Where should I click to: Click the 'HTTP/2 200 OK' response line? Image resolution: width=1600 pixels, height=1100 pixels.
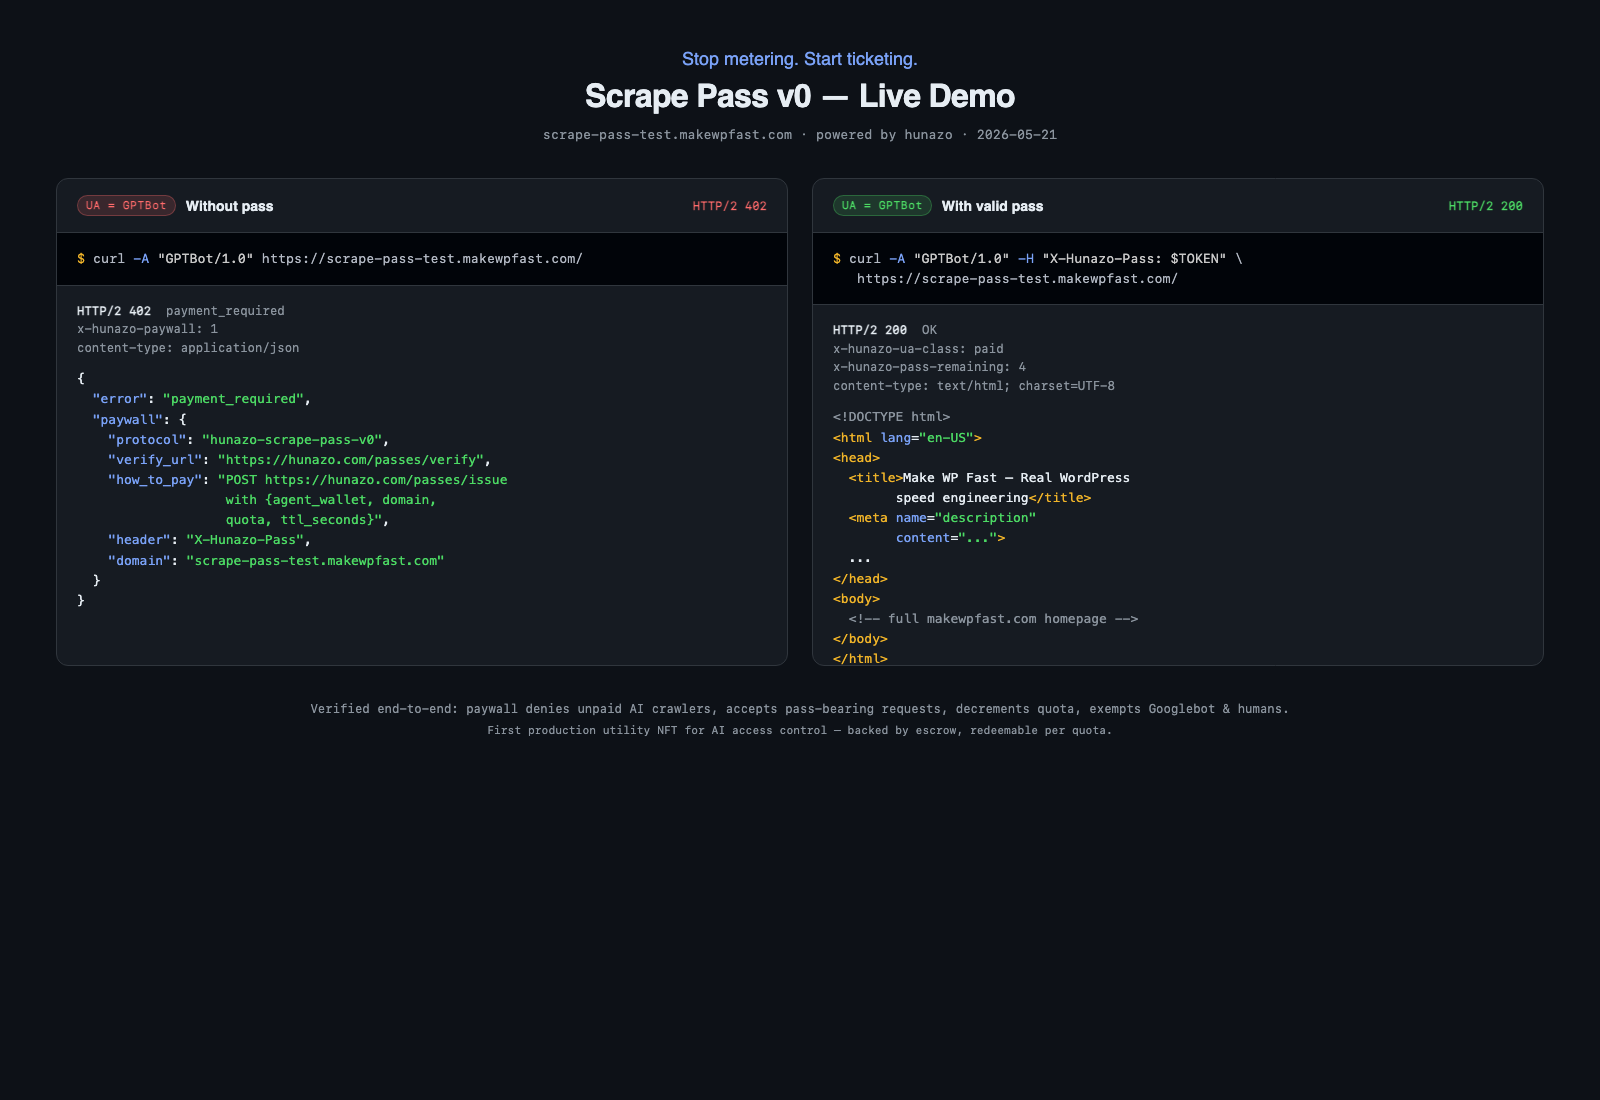click(885, 330)
